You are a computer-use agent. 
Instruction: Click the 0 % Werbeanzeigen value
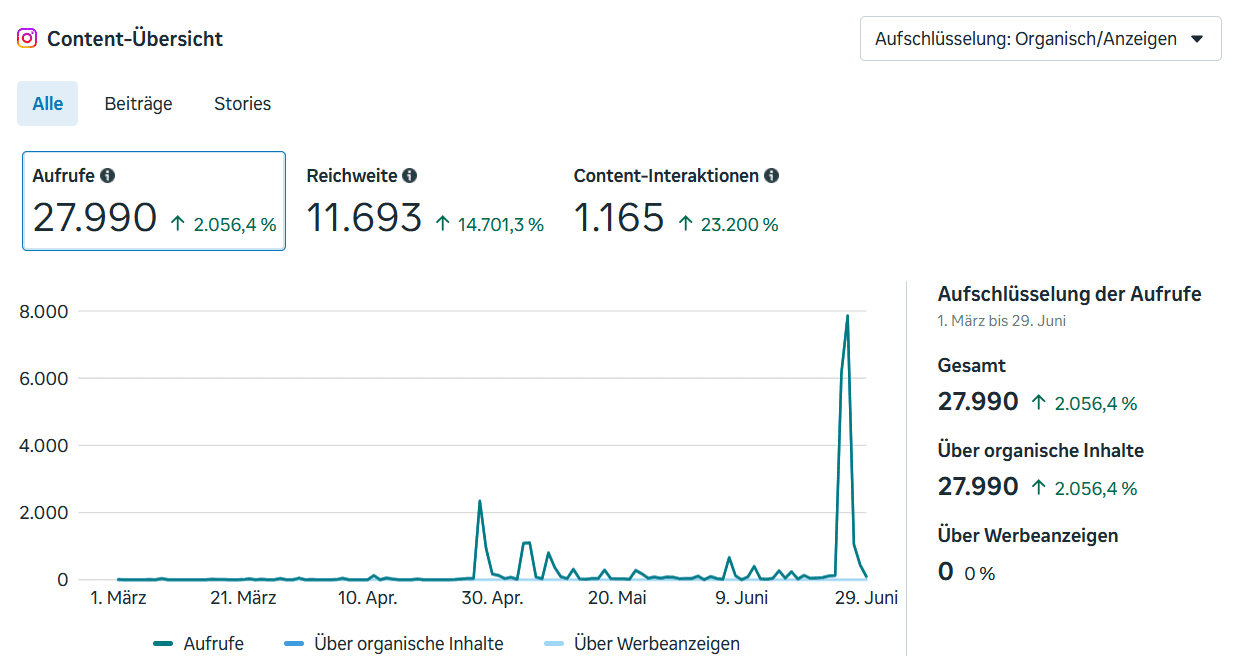pos(980,574)
